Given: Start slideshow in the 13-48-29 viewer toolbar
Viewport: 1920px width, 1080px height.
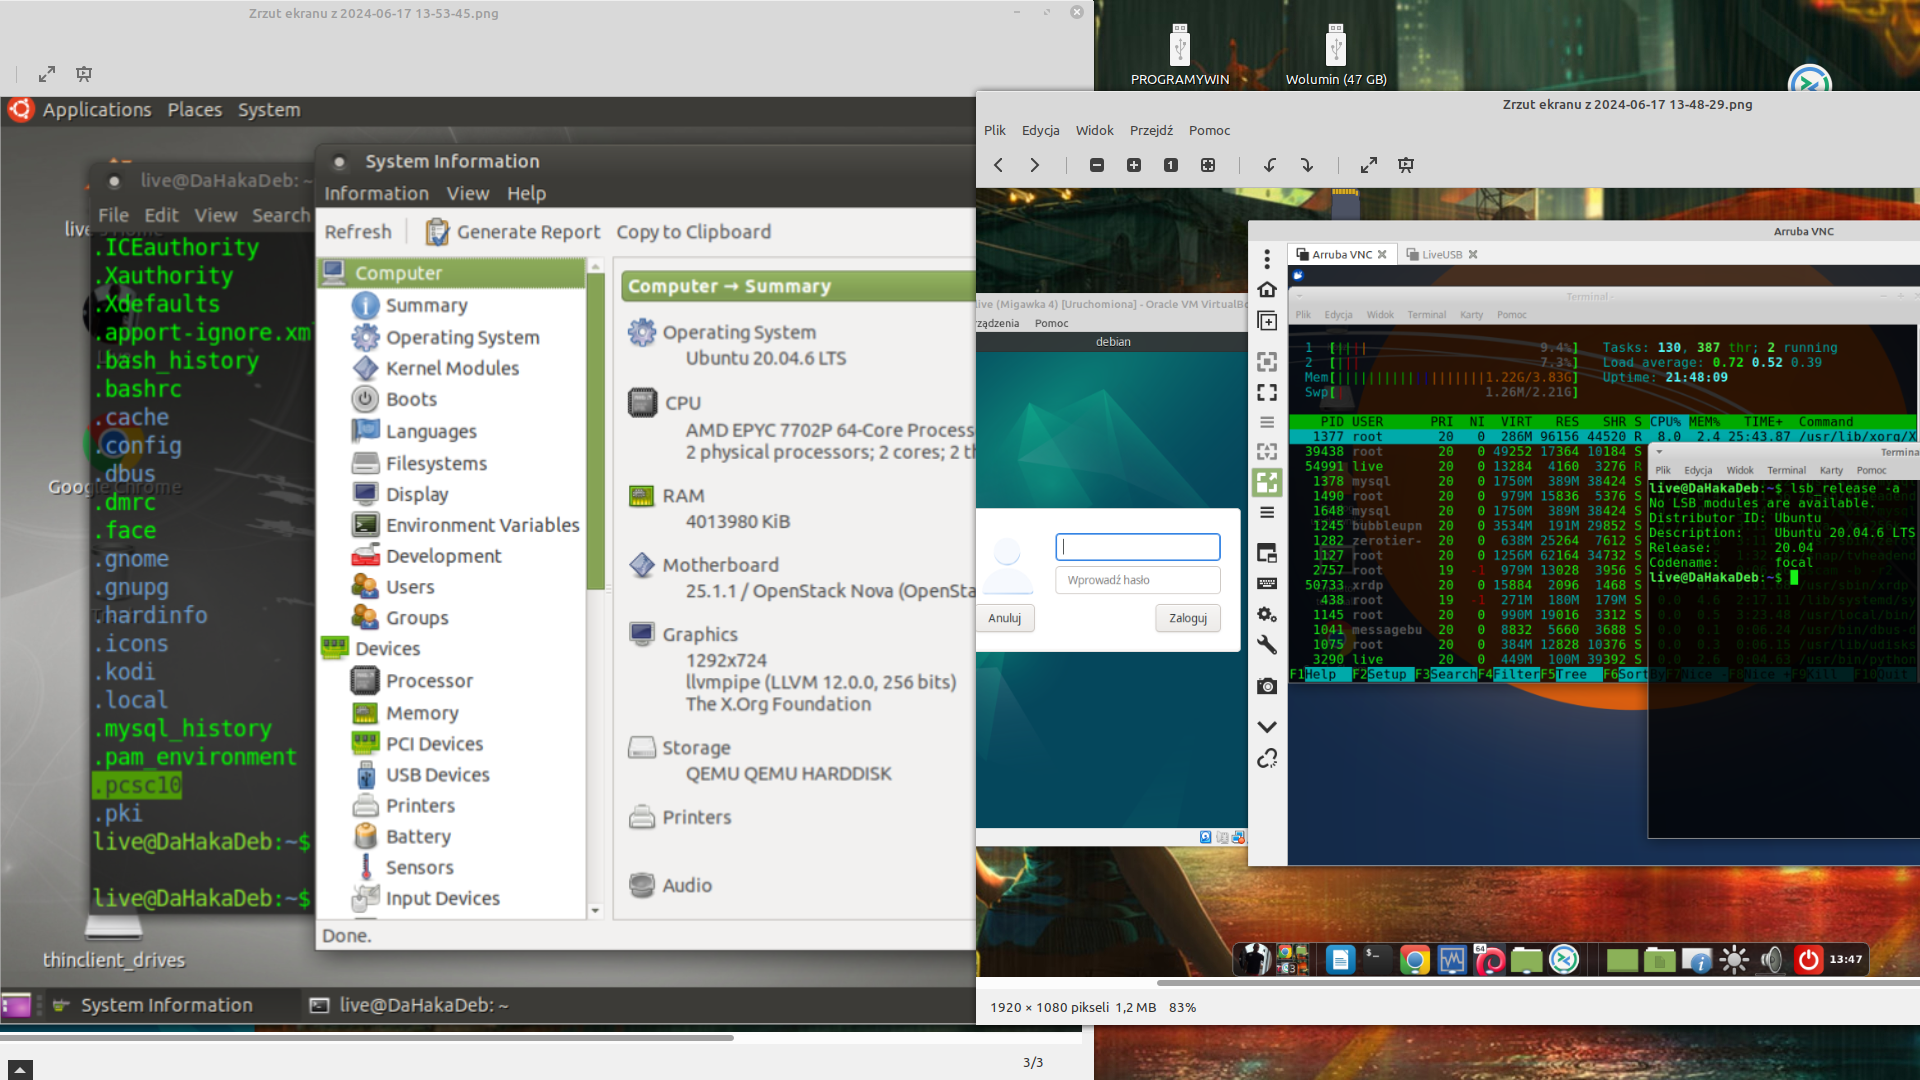Looking at the screenshot, I should click(1406, 165).
